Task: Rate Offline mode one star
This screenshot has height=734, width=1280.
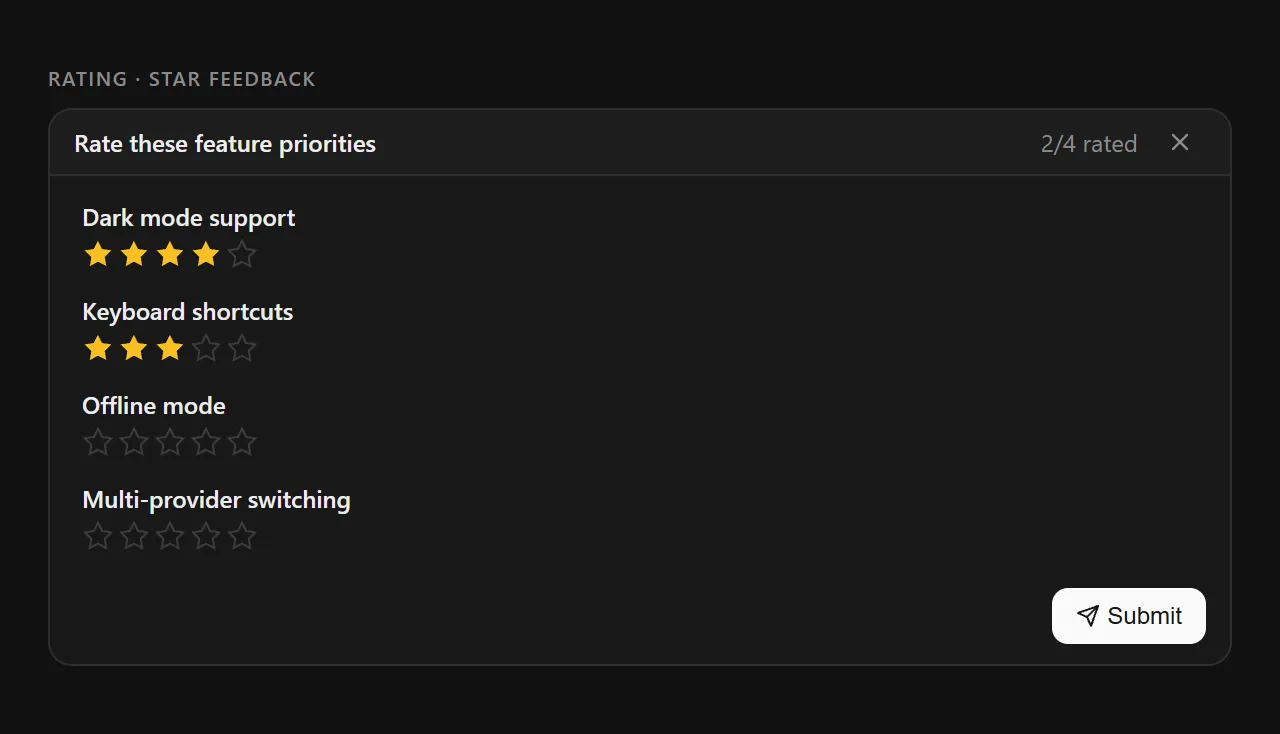Action: [98, 443]
